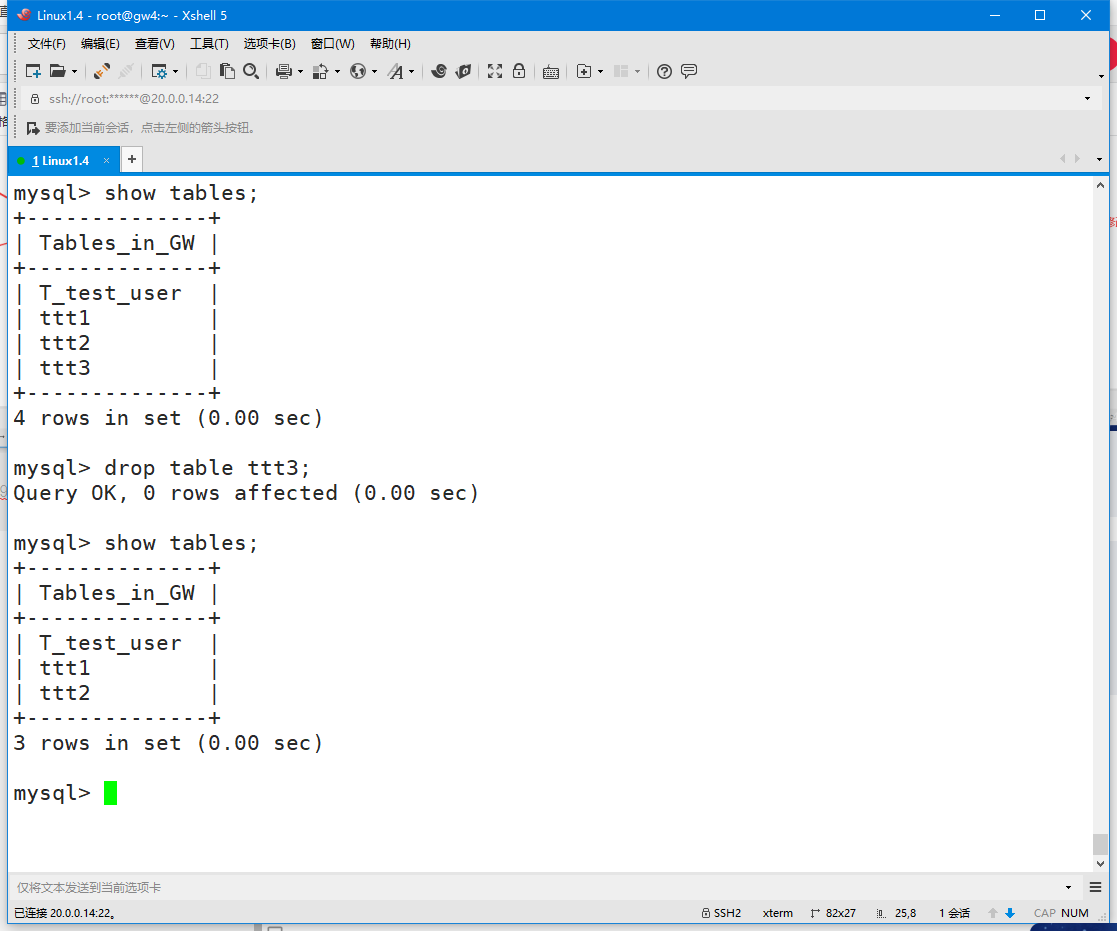Viewport: 1117px width, 931px height.
Task: Open the 查看(V) menu
Action: coord(155,43)
